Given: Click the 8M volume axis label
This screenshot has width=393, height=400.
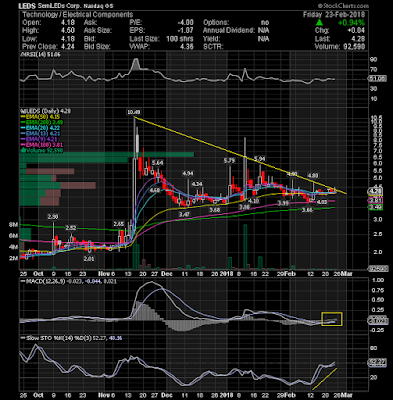Looking at the screenshot, I should [x=13, y=225].
